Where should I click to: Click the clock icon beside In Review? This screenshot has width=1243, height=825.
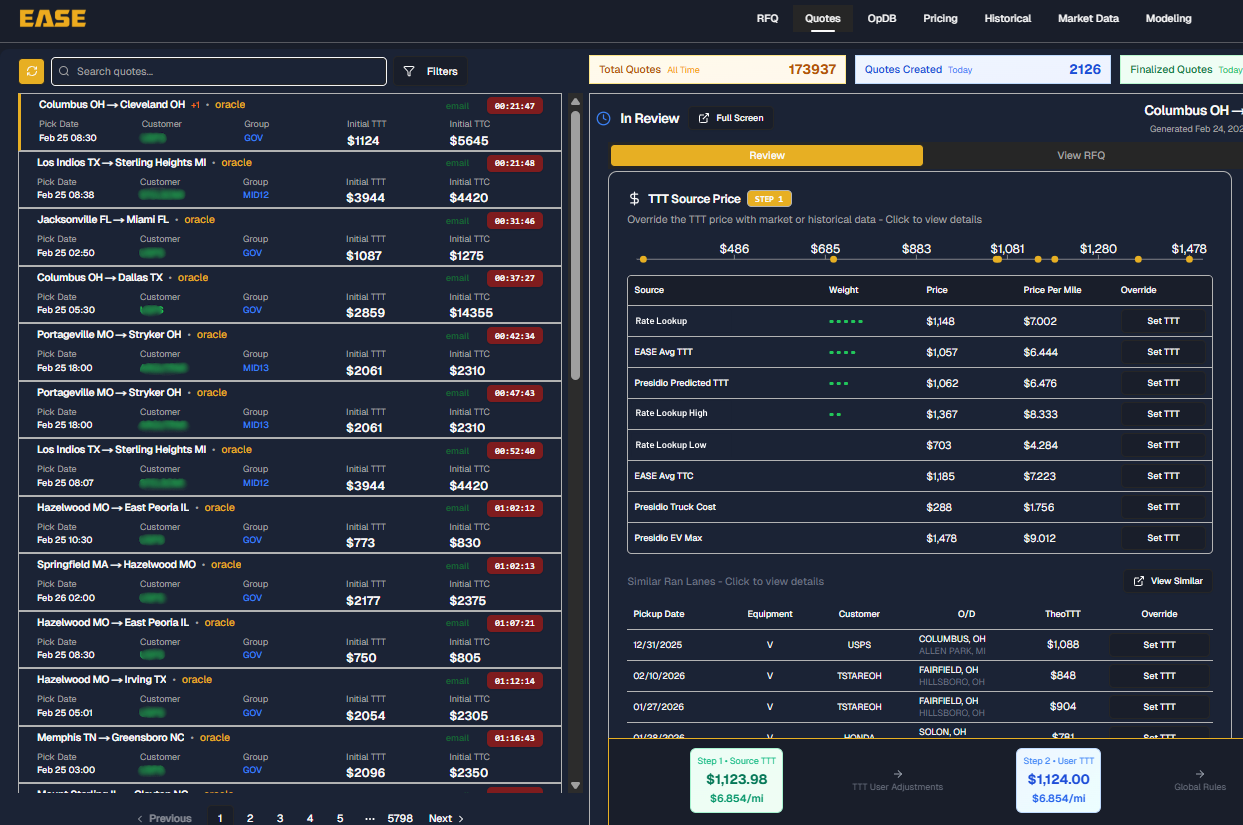pos(603,118)
